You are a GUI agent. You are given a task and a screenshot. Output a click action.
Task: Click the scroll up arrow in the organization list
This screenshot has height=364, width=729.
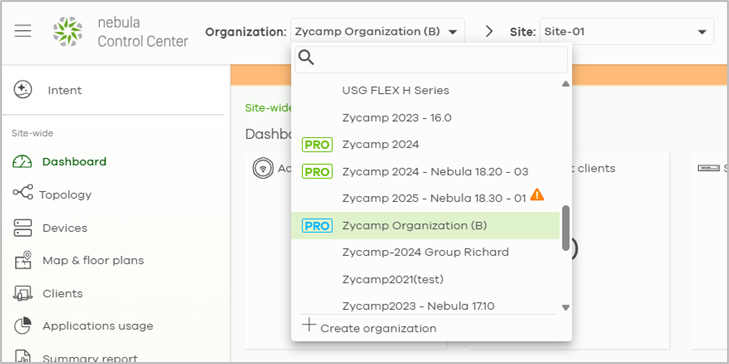tap(565, 84)
